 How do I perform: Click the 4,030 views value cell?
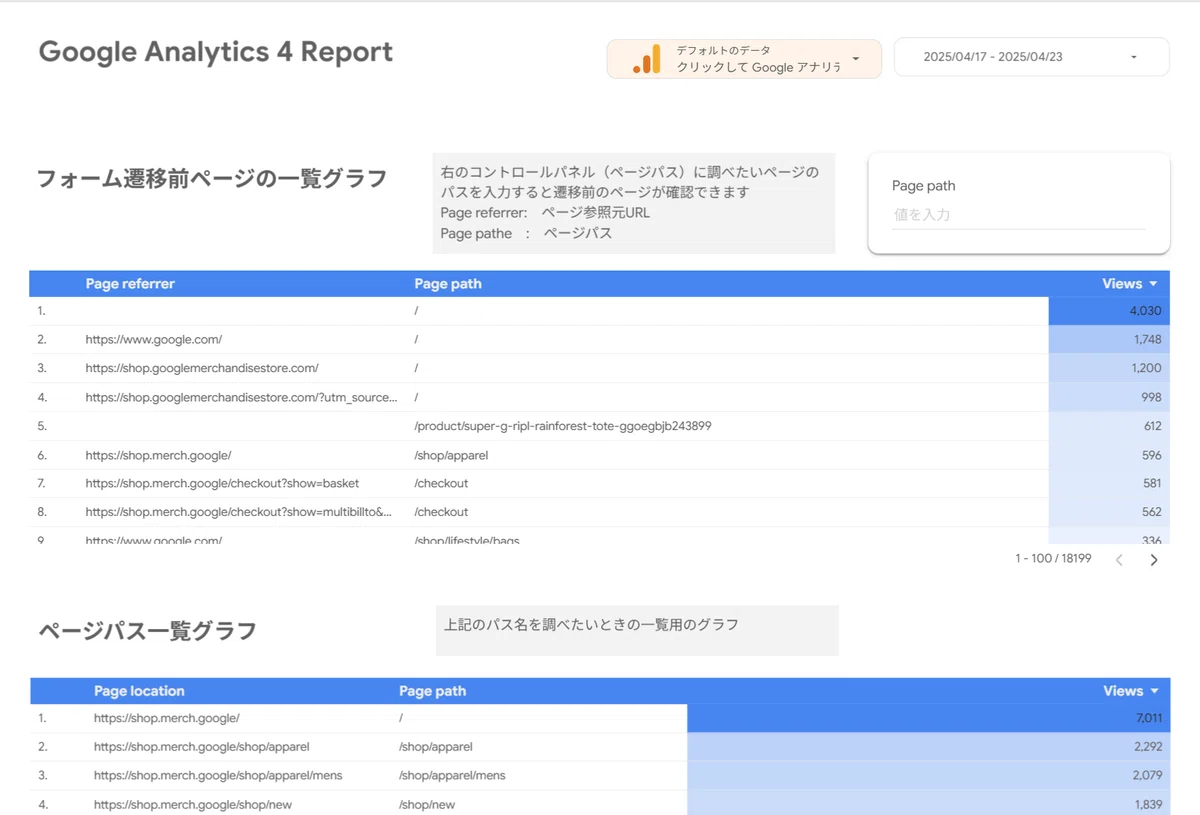click(x=1109, y=311)
